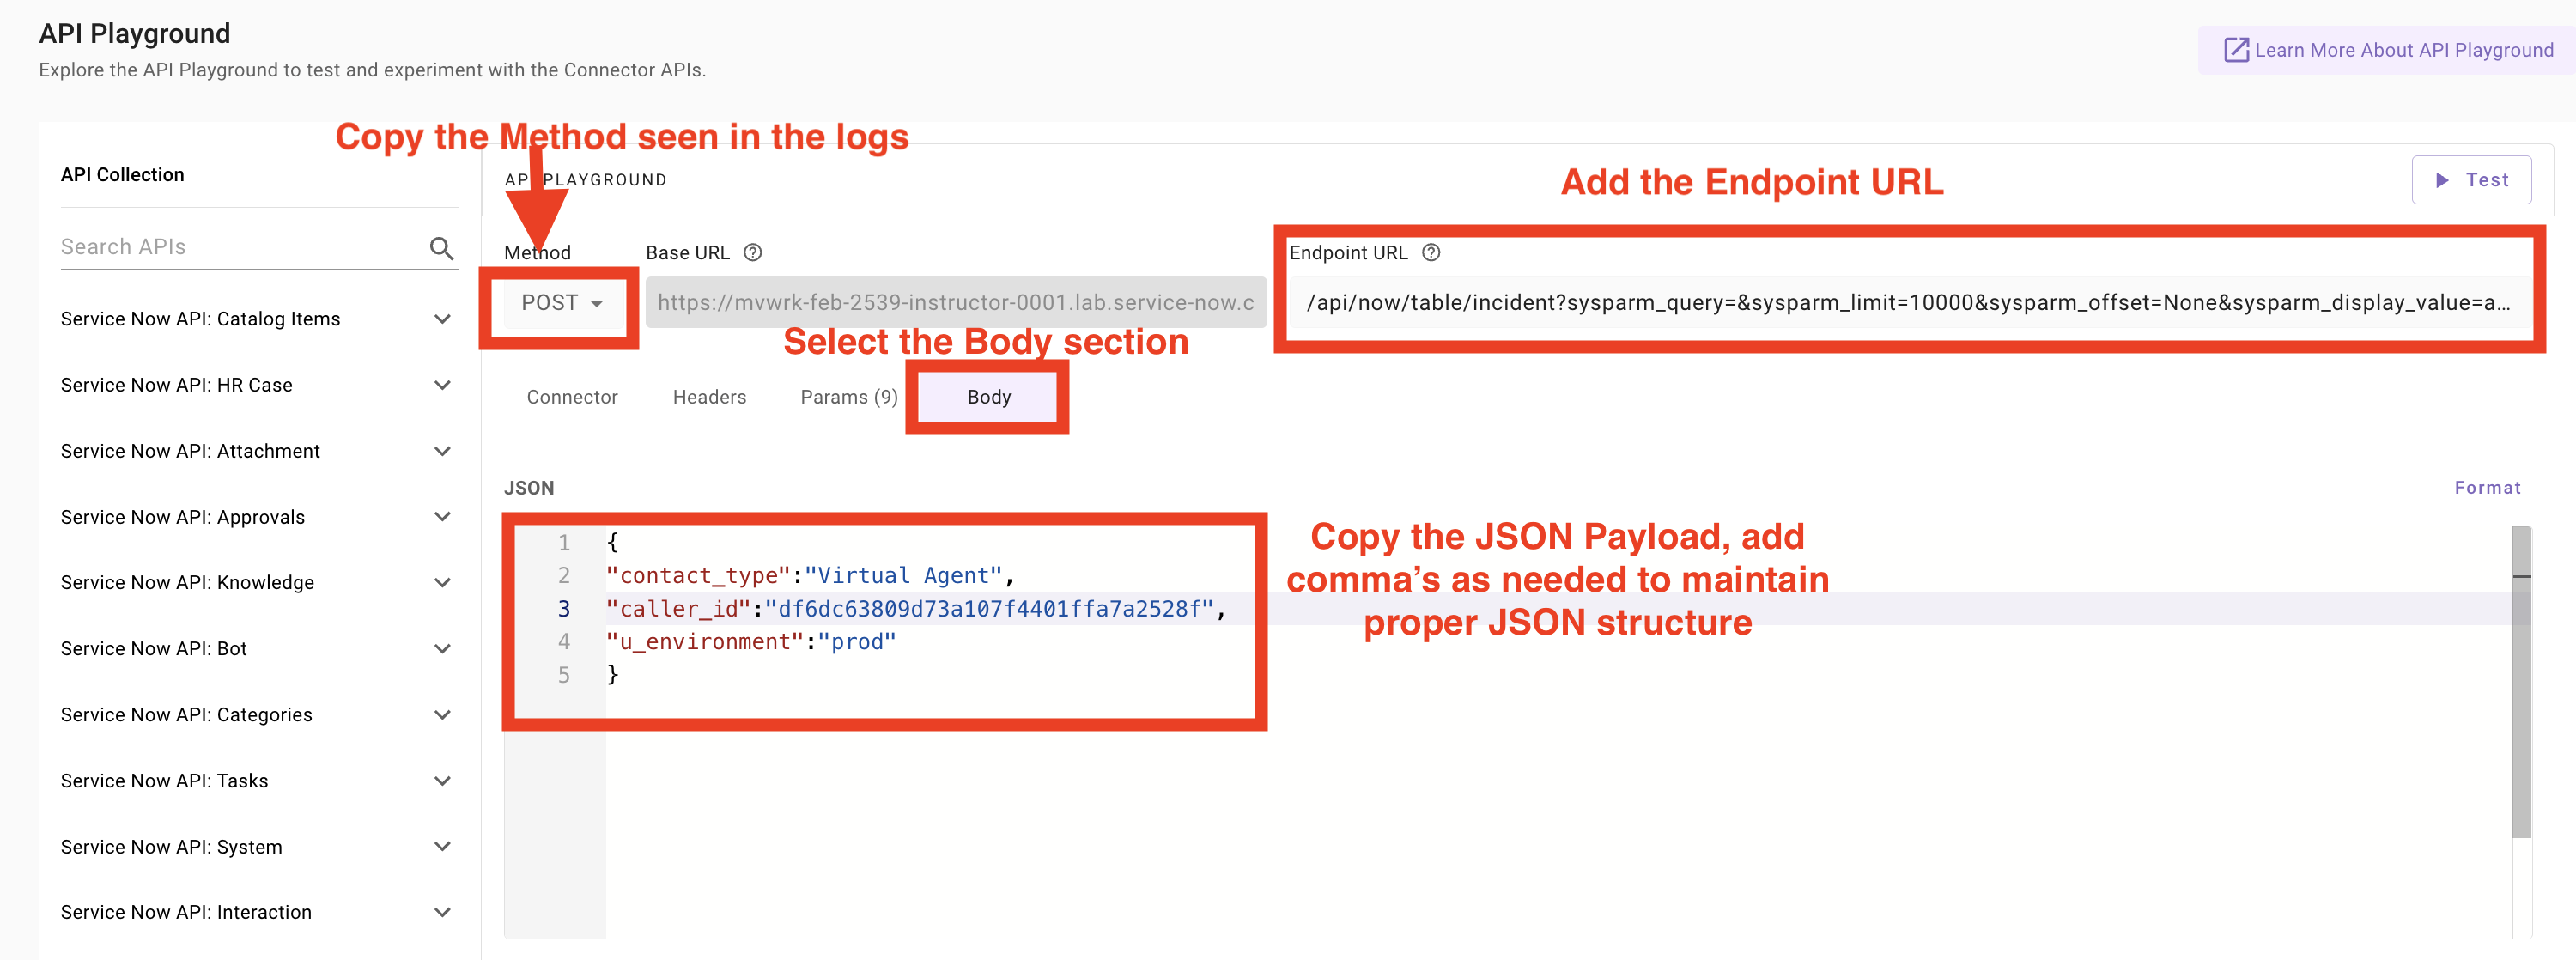Select the Body tab
The height and width of the screenshot is (960, 2576).
pyautogui.click(x=988, y=397)
